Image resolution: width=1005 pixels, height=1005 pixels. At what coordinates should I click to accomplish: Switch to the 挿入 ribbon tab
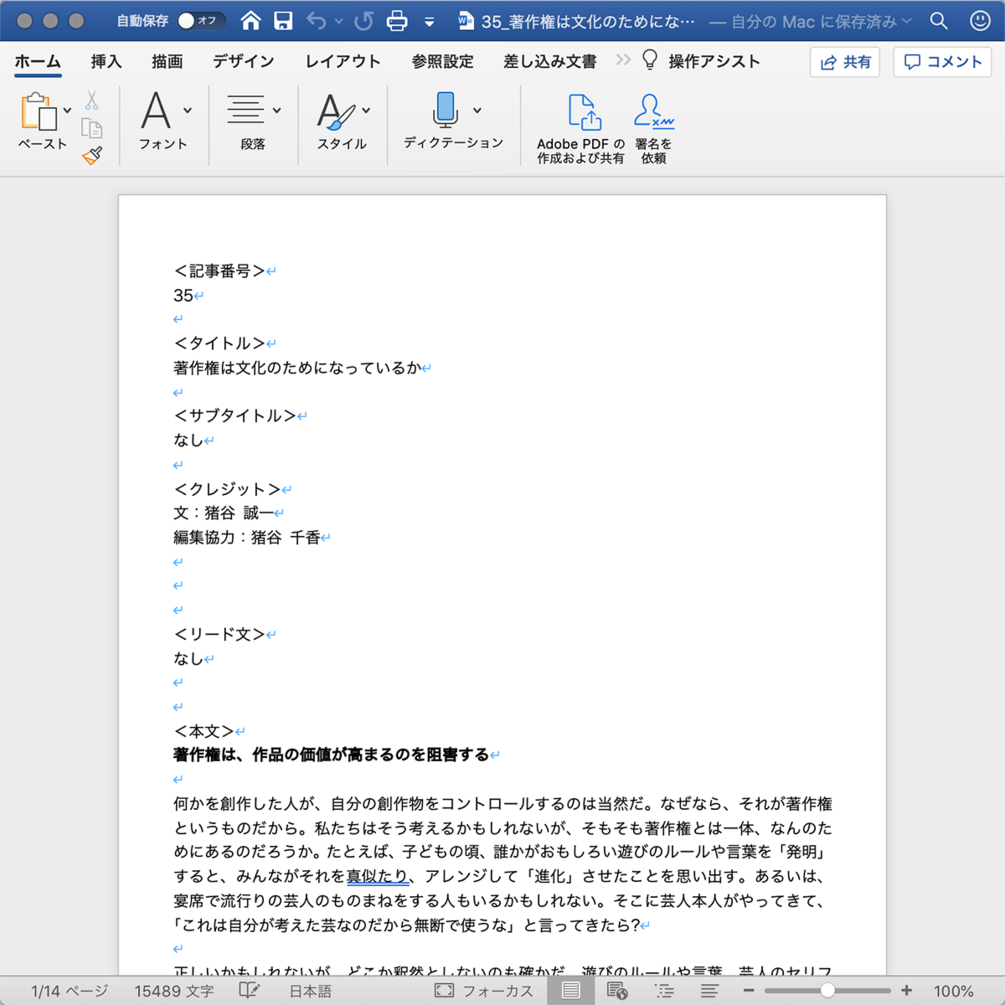click(105, 61)
